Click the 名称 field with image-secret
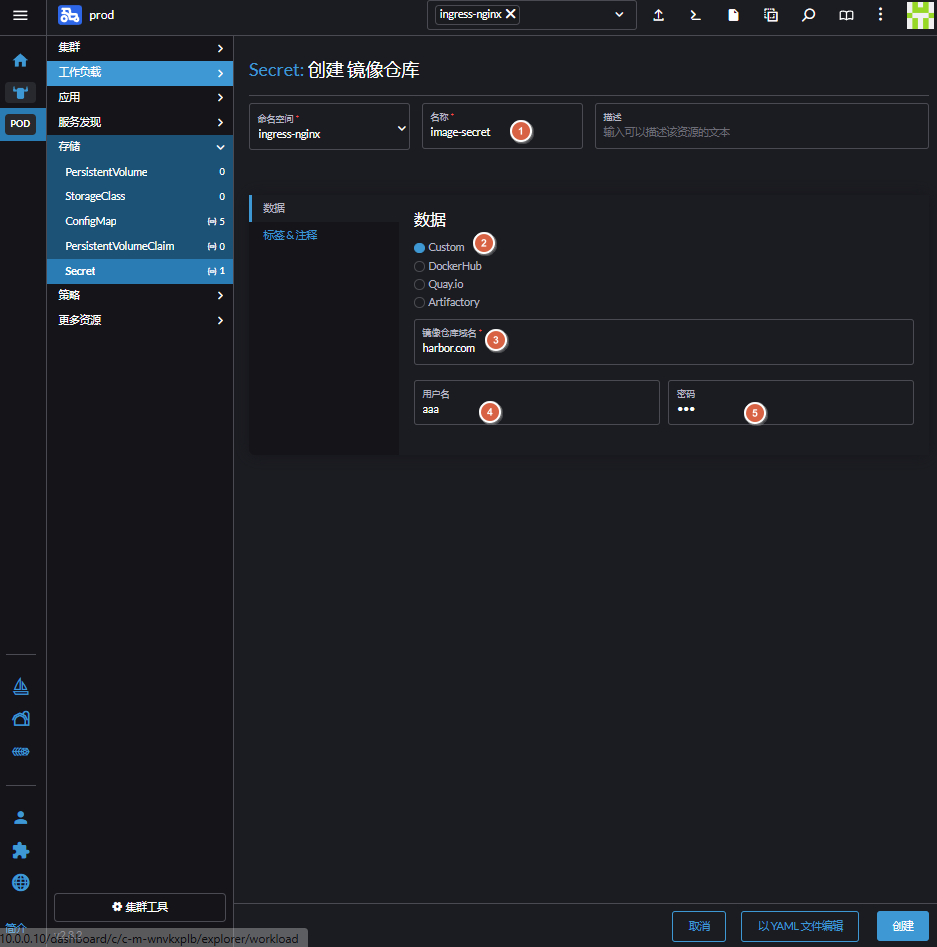Image resolution: width=937 pixels, height=947 pixels. 502,126
